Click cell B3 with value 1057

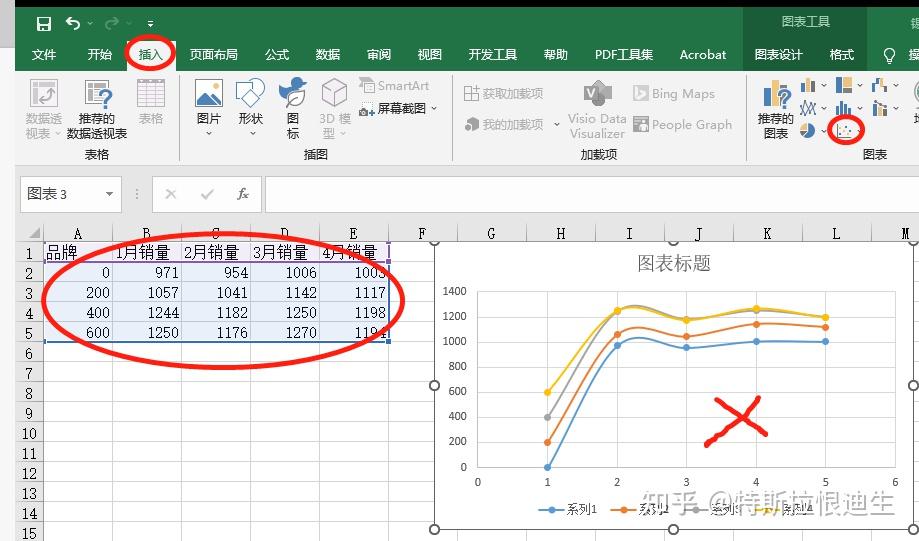coord(147,292)
